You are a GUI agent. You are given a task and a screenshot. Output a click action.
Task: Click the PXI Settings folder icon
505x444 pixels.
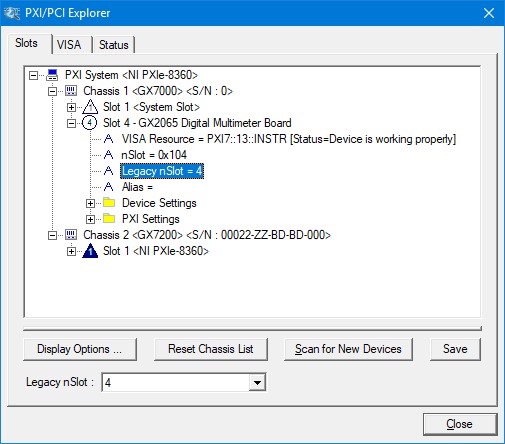click(109, 218)
